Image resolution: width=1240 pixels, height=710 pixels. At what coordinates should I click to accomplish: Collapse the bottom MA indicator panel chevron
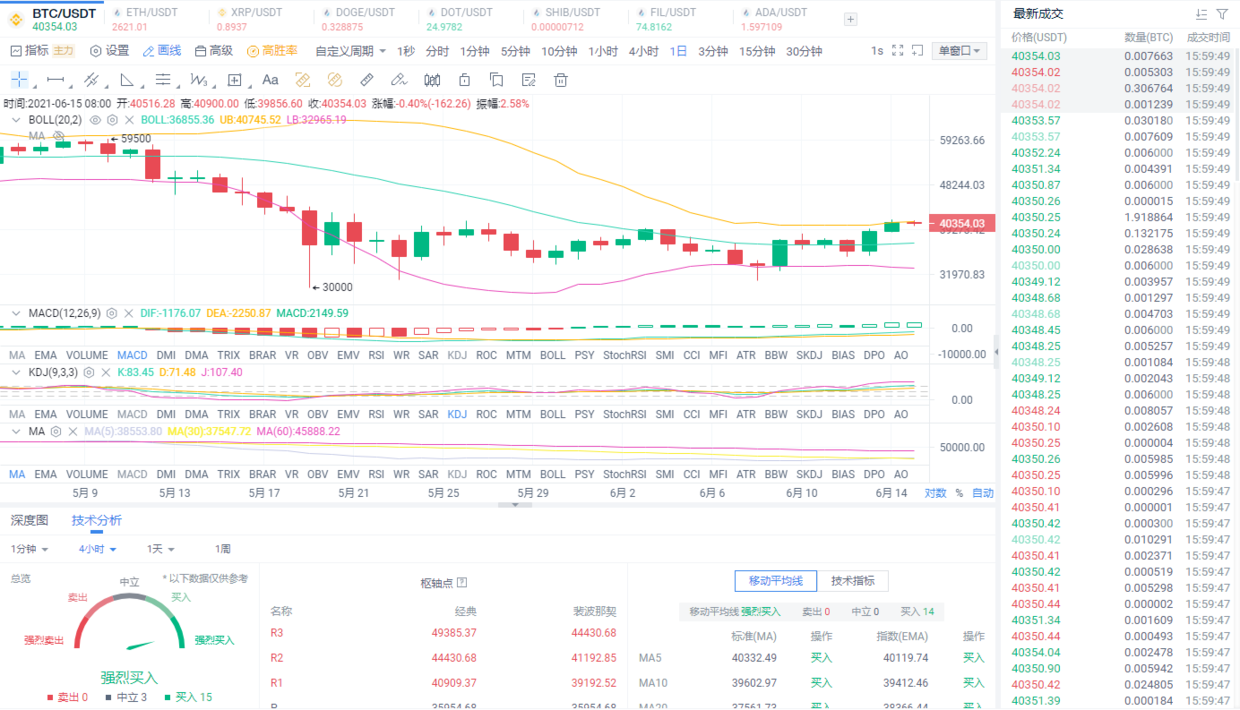pyautogui.click(x=16, y=431)
